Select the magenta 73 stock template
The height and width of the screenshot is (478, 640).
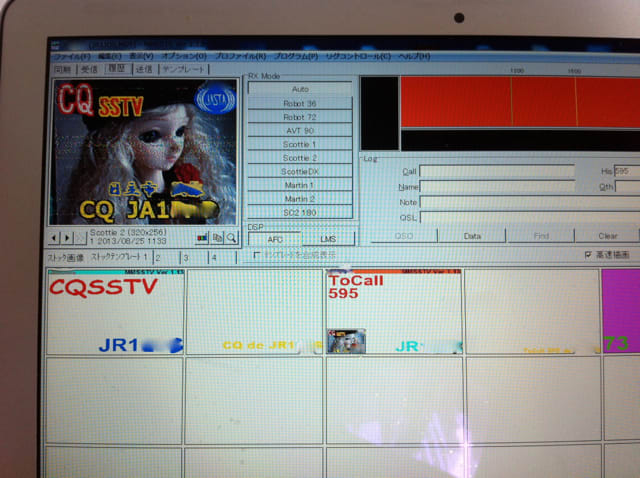point(621,311)
